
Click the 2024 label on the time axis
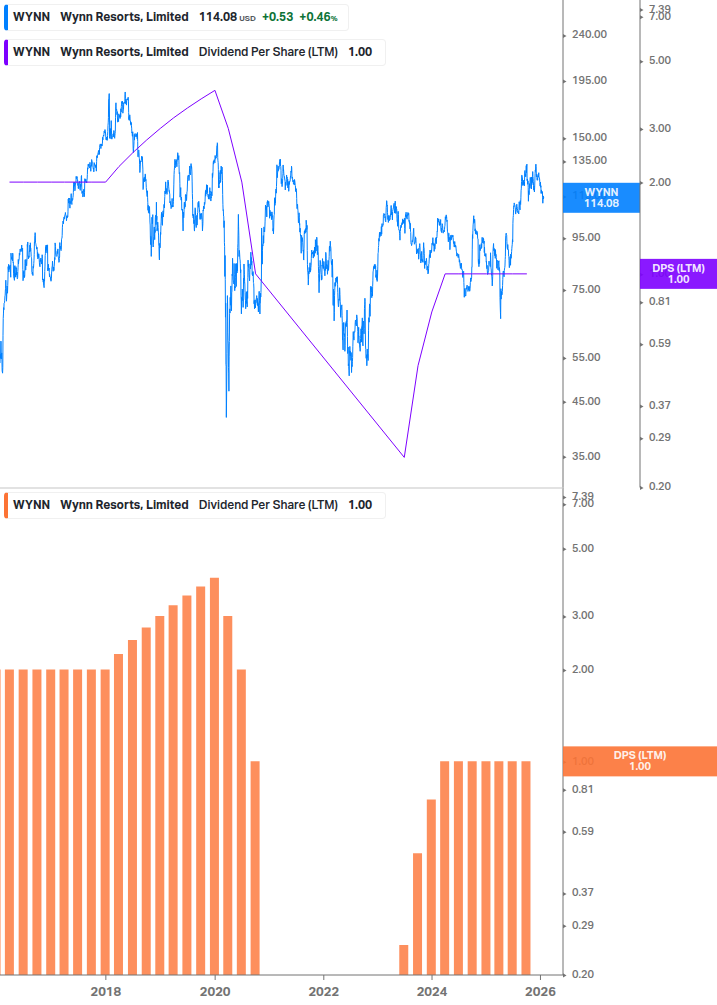click(432, 992)
